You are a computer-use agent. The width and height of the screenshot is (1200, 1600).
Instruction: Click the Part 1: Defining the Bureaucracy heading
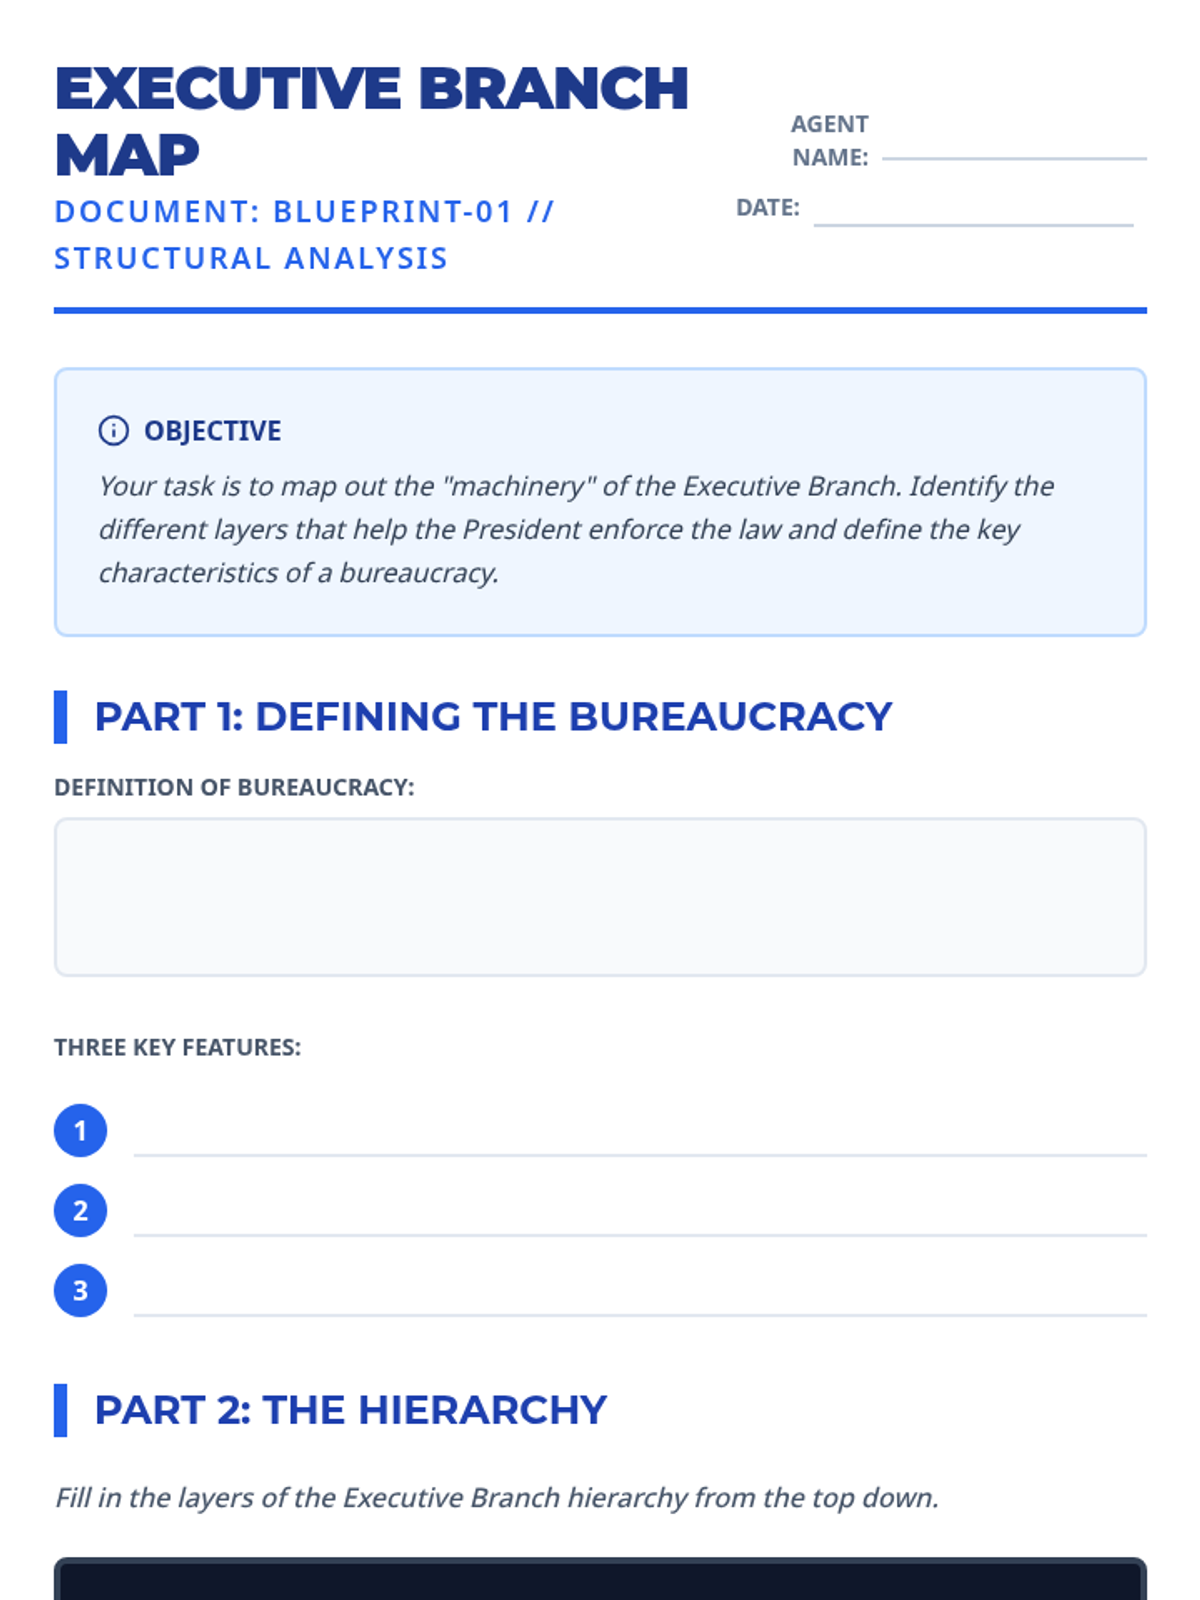[493, 717]
